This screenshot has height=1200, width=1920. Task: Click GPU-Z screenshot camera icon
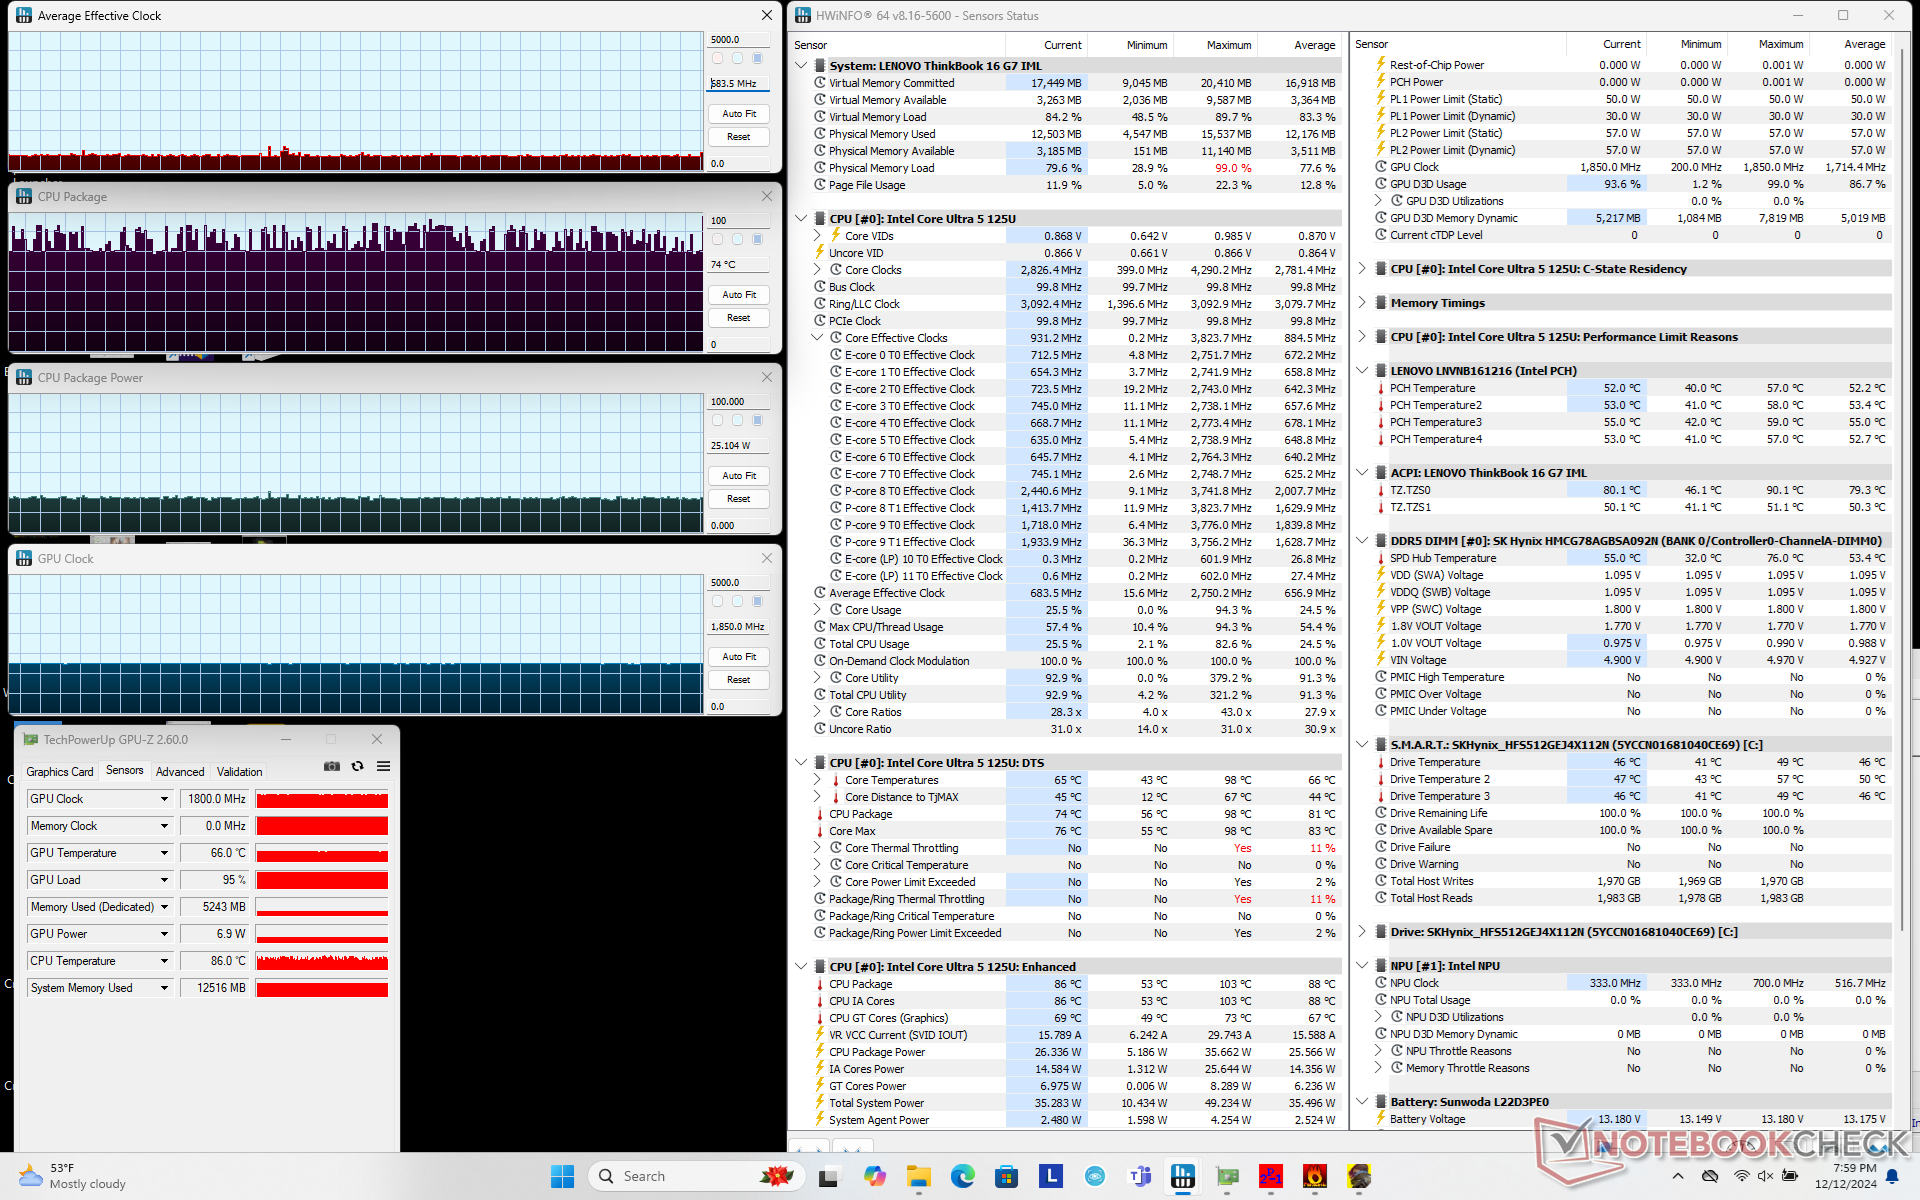point(332,767)
